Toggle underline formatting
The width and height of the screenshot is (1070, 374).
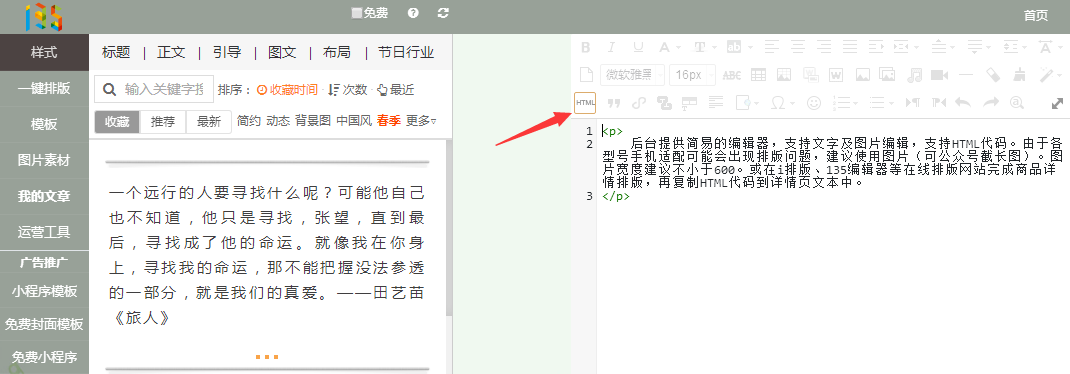638,47
